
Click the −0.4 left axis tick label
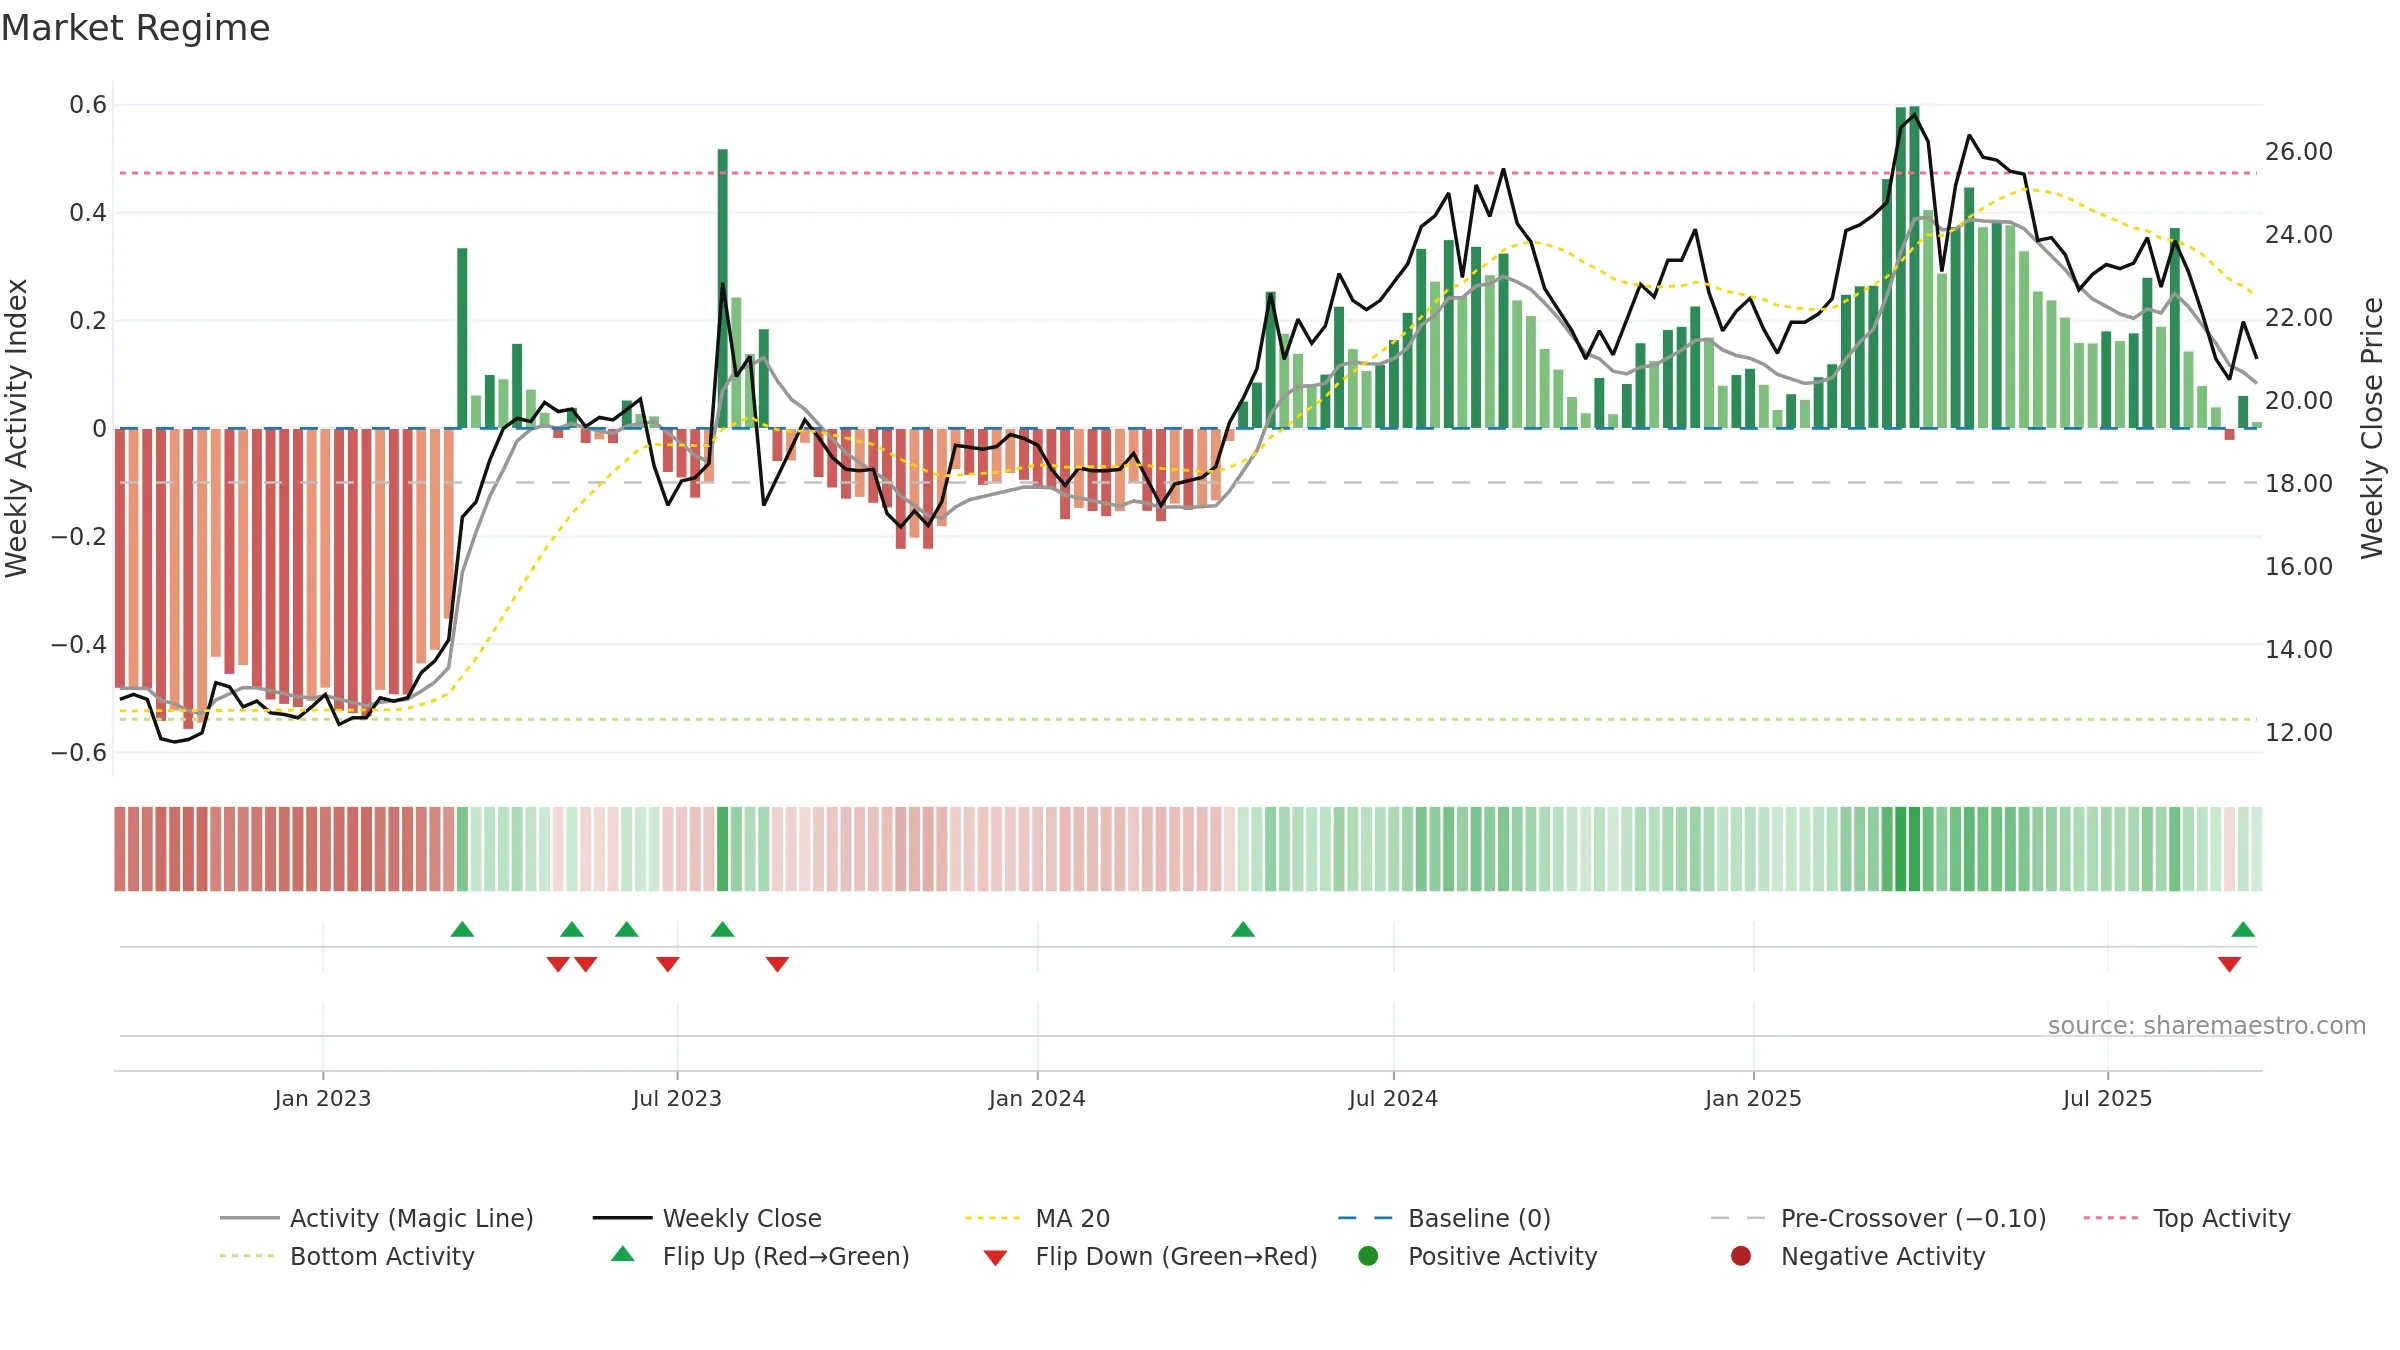(x=79, y=645)
